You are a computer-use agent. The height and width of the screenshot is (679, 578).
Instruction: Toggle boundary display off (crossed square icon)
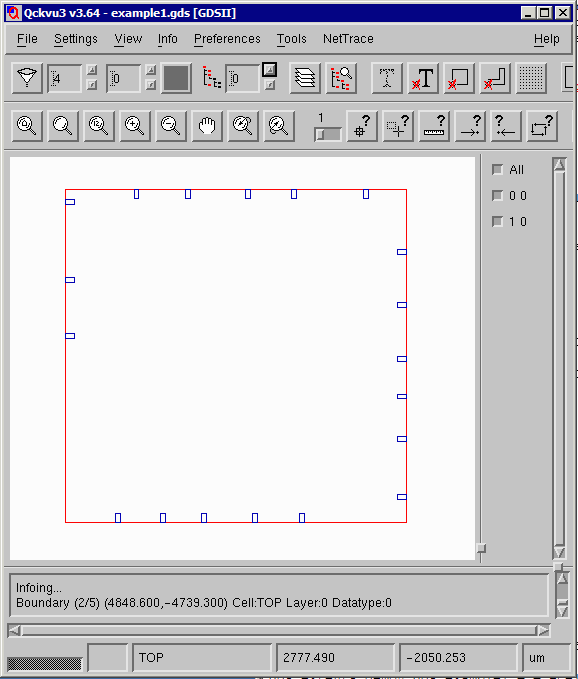459,78
